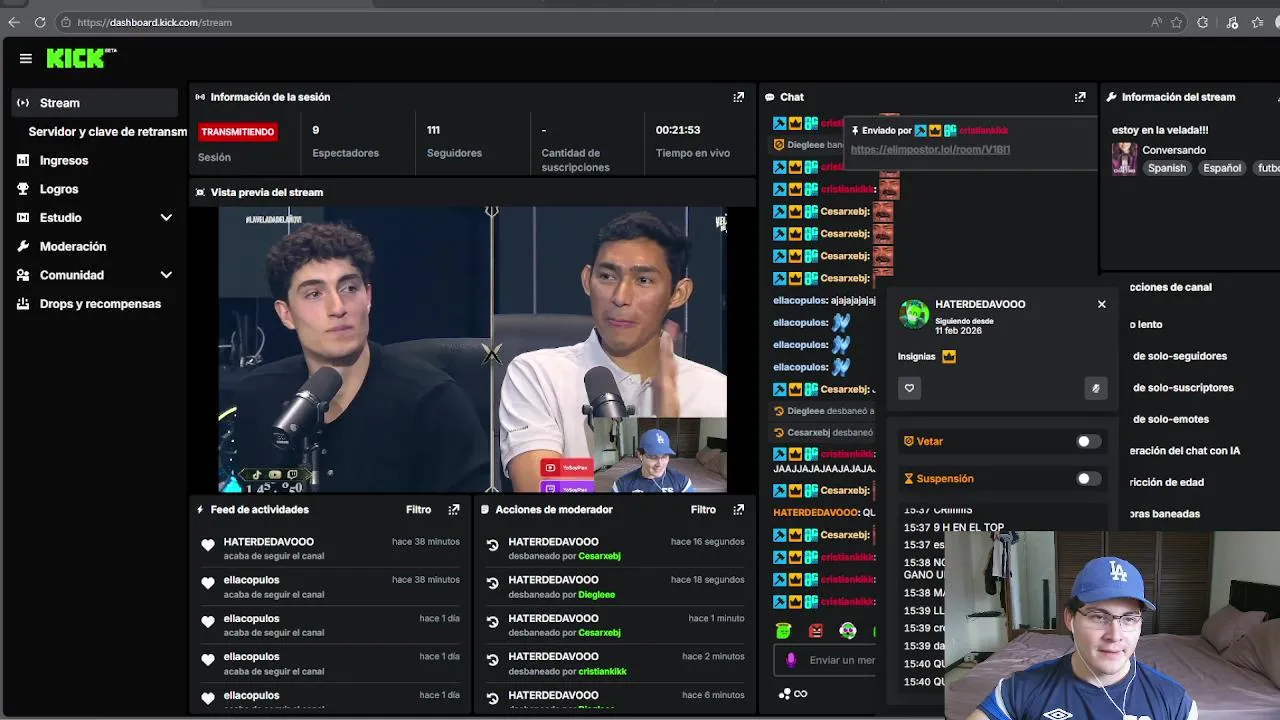Screen dimensions: 1280x720
Task: Click the Spanish tag
Action: point(1166,168)
